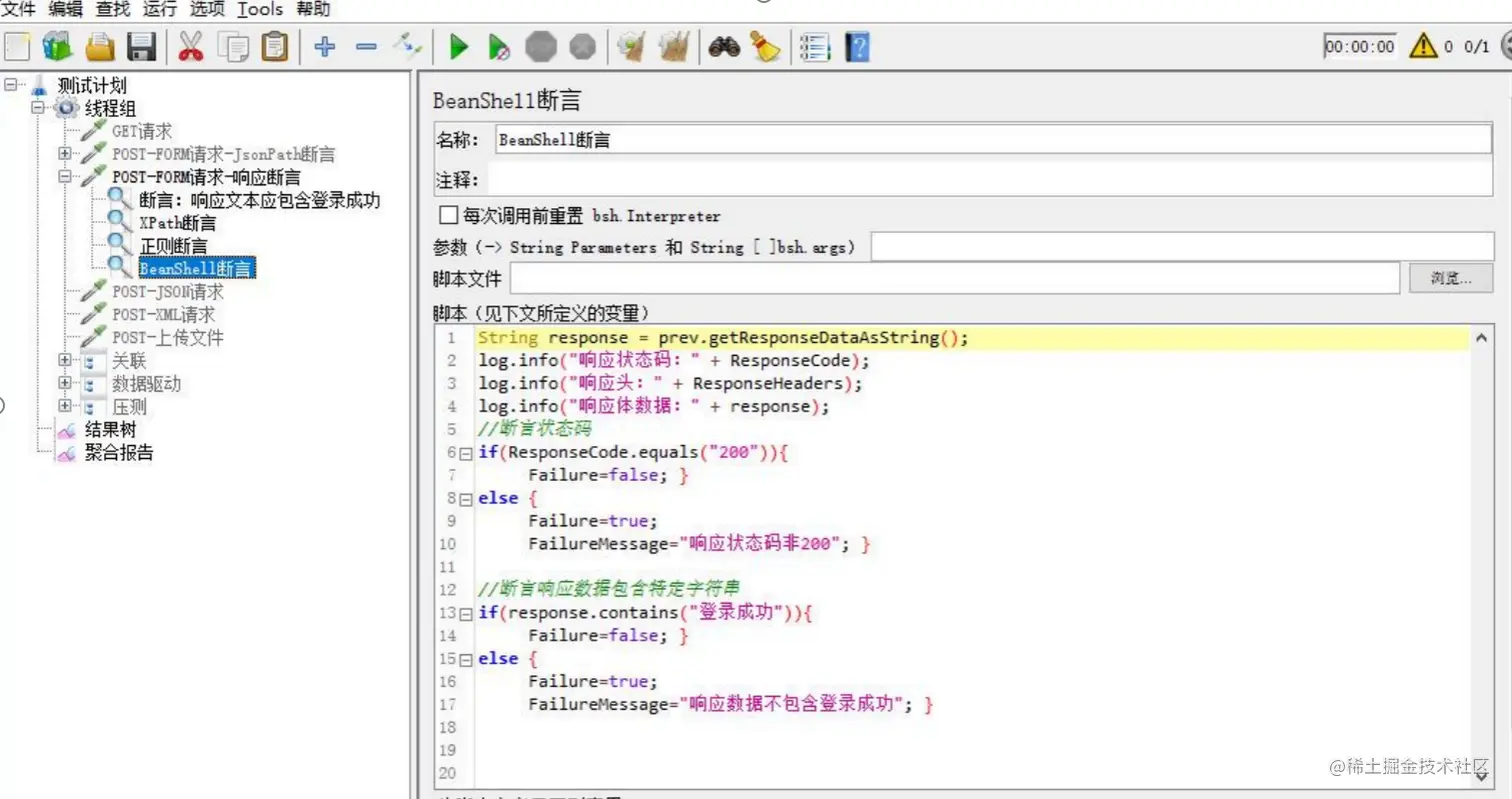Clear all results with double broom icon

click(674, 46)
